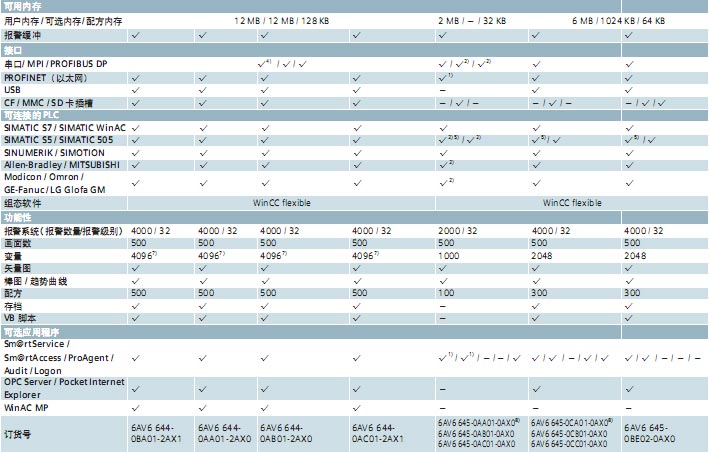This screenshot has width=709, height=452.
Task: Click order number 6AV6 645-0AB01-0AX0
Action: tap(476, 433)
